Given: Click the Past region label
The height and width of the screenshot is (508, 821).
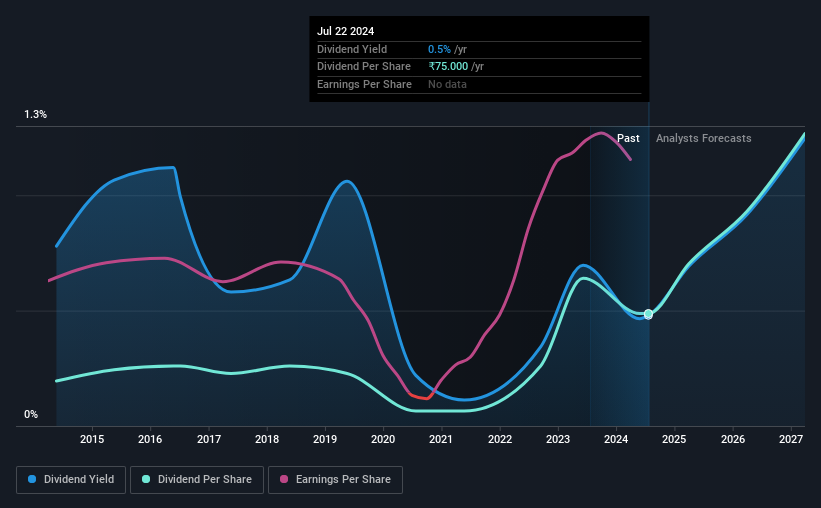Looking at the screenshot, I should tap(628, 138).
